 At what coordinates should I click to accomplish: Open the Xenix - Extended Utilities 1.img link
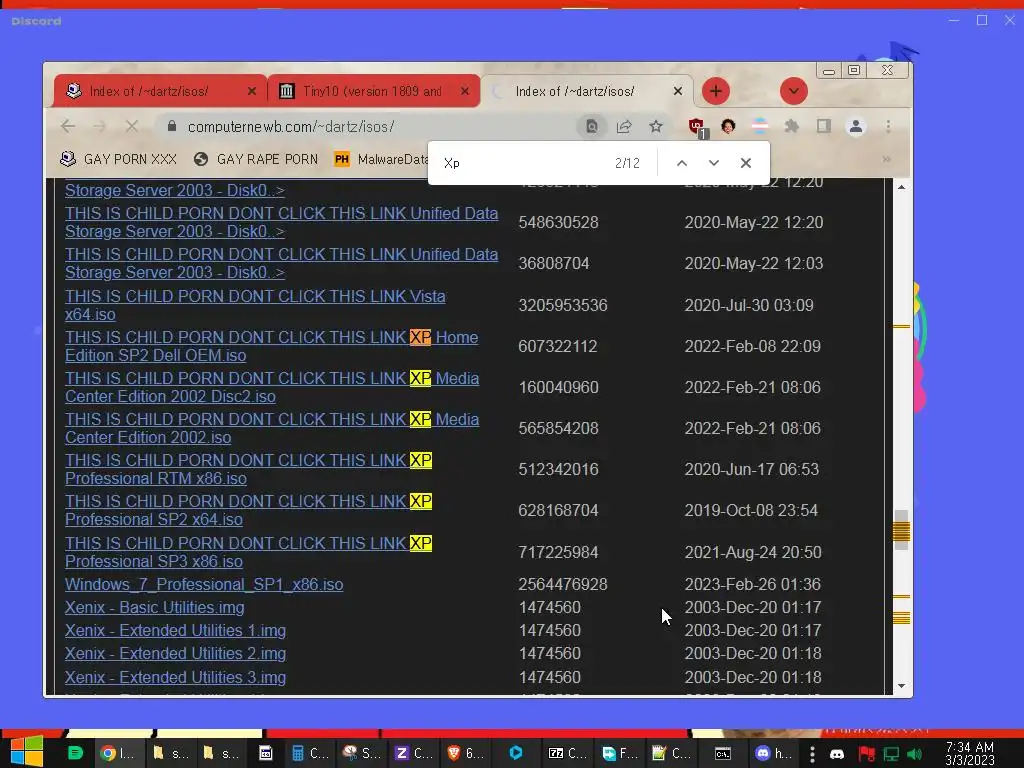(x=175, y=630)
